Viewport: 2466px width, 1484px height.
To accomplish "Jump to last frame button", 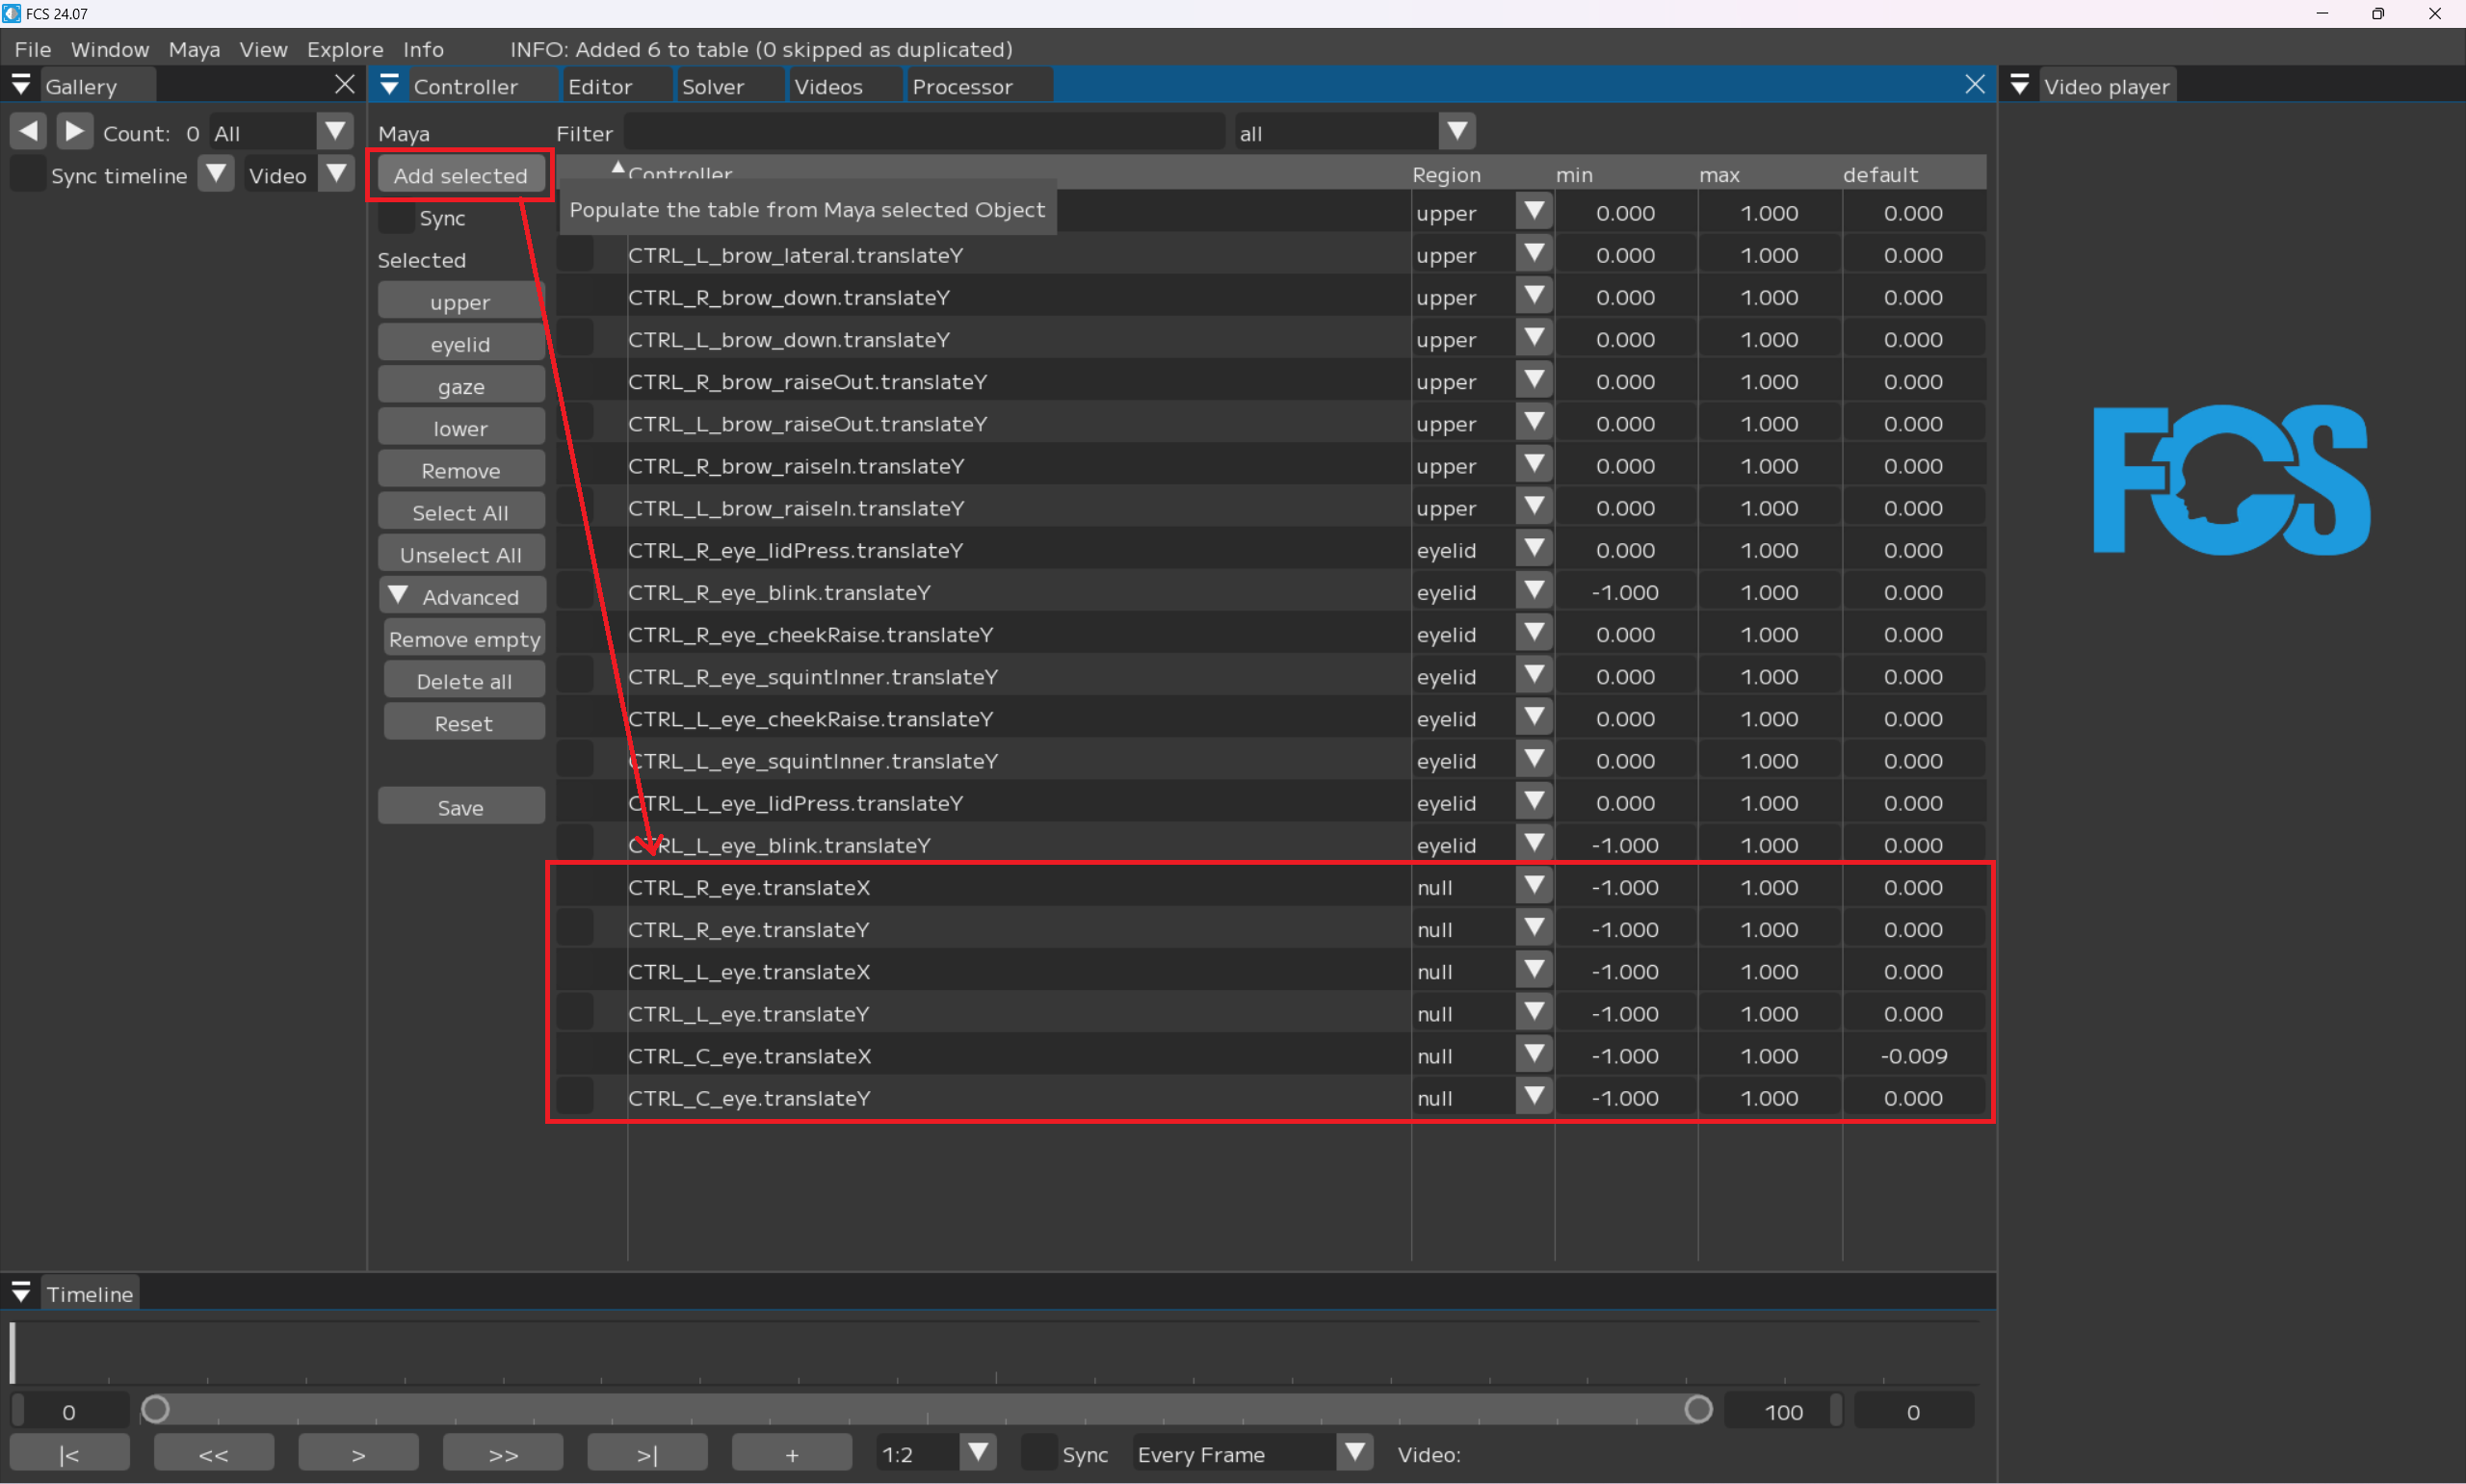I will click(647, 1454).
